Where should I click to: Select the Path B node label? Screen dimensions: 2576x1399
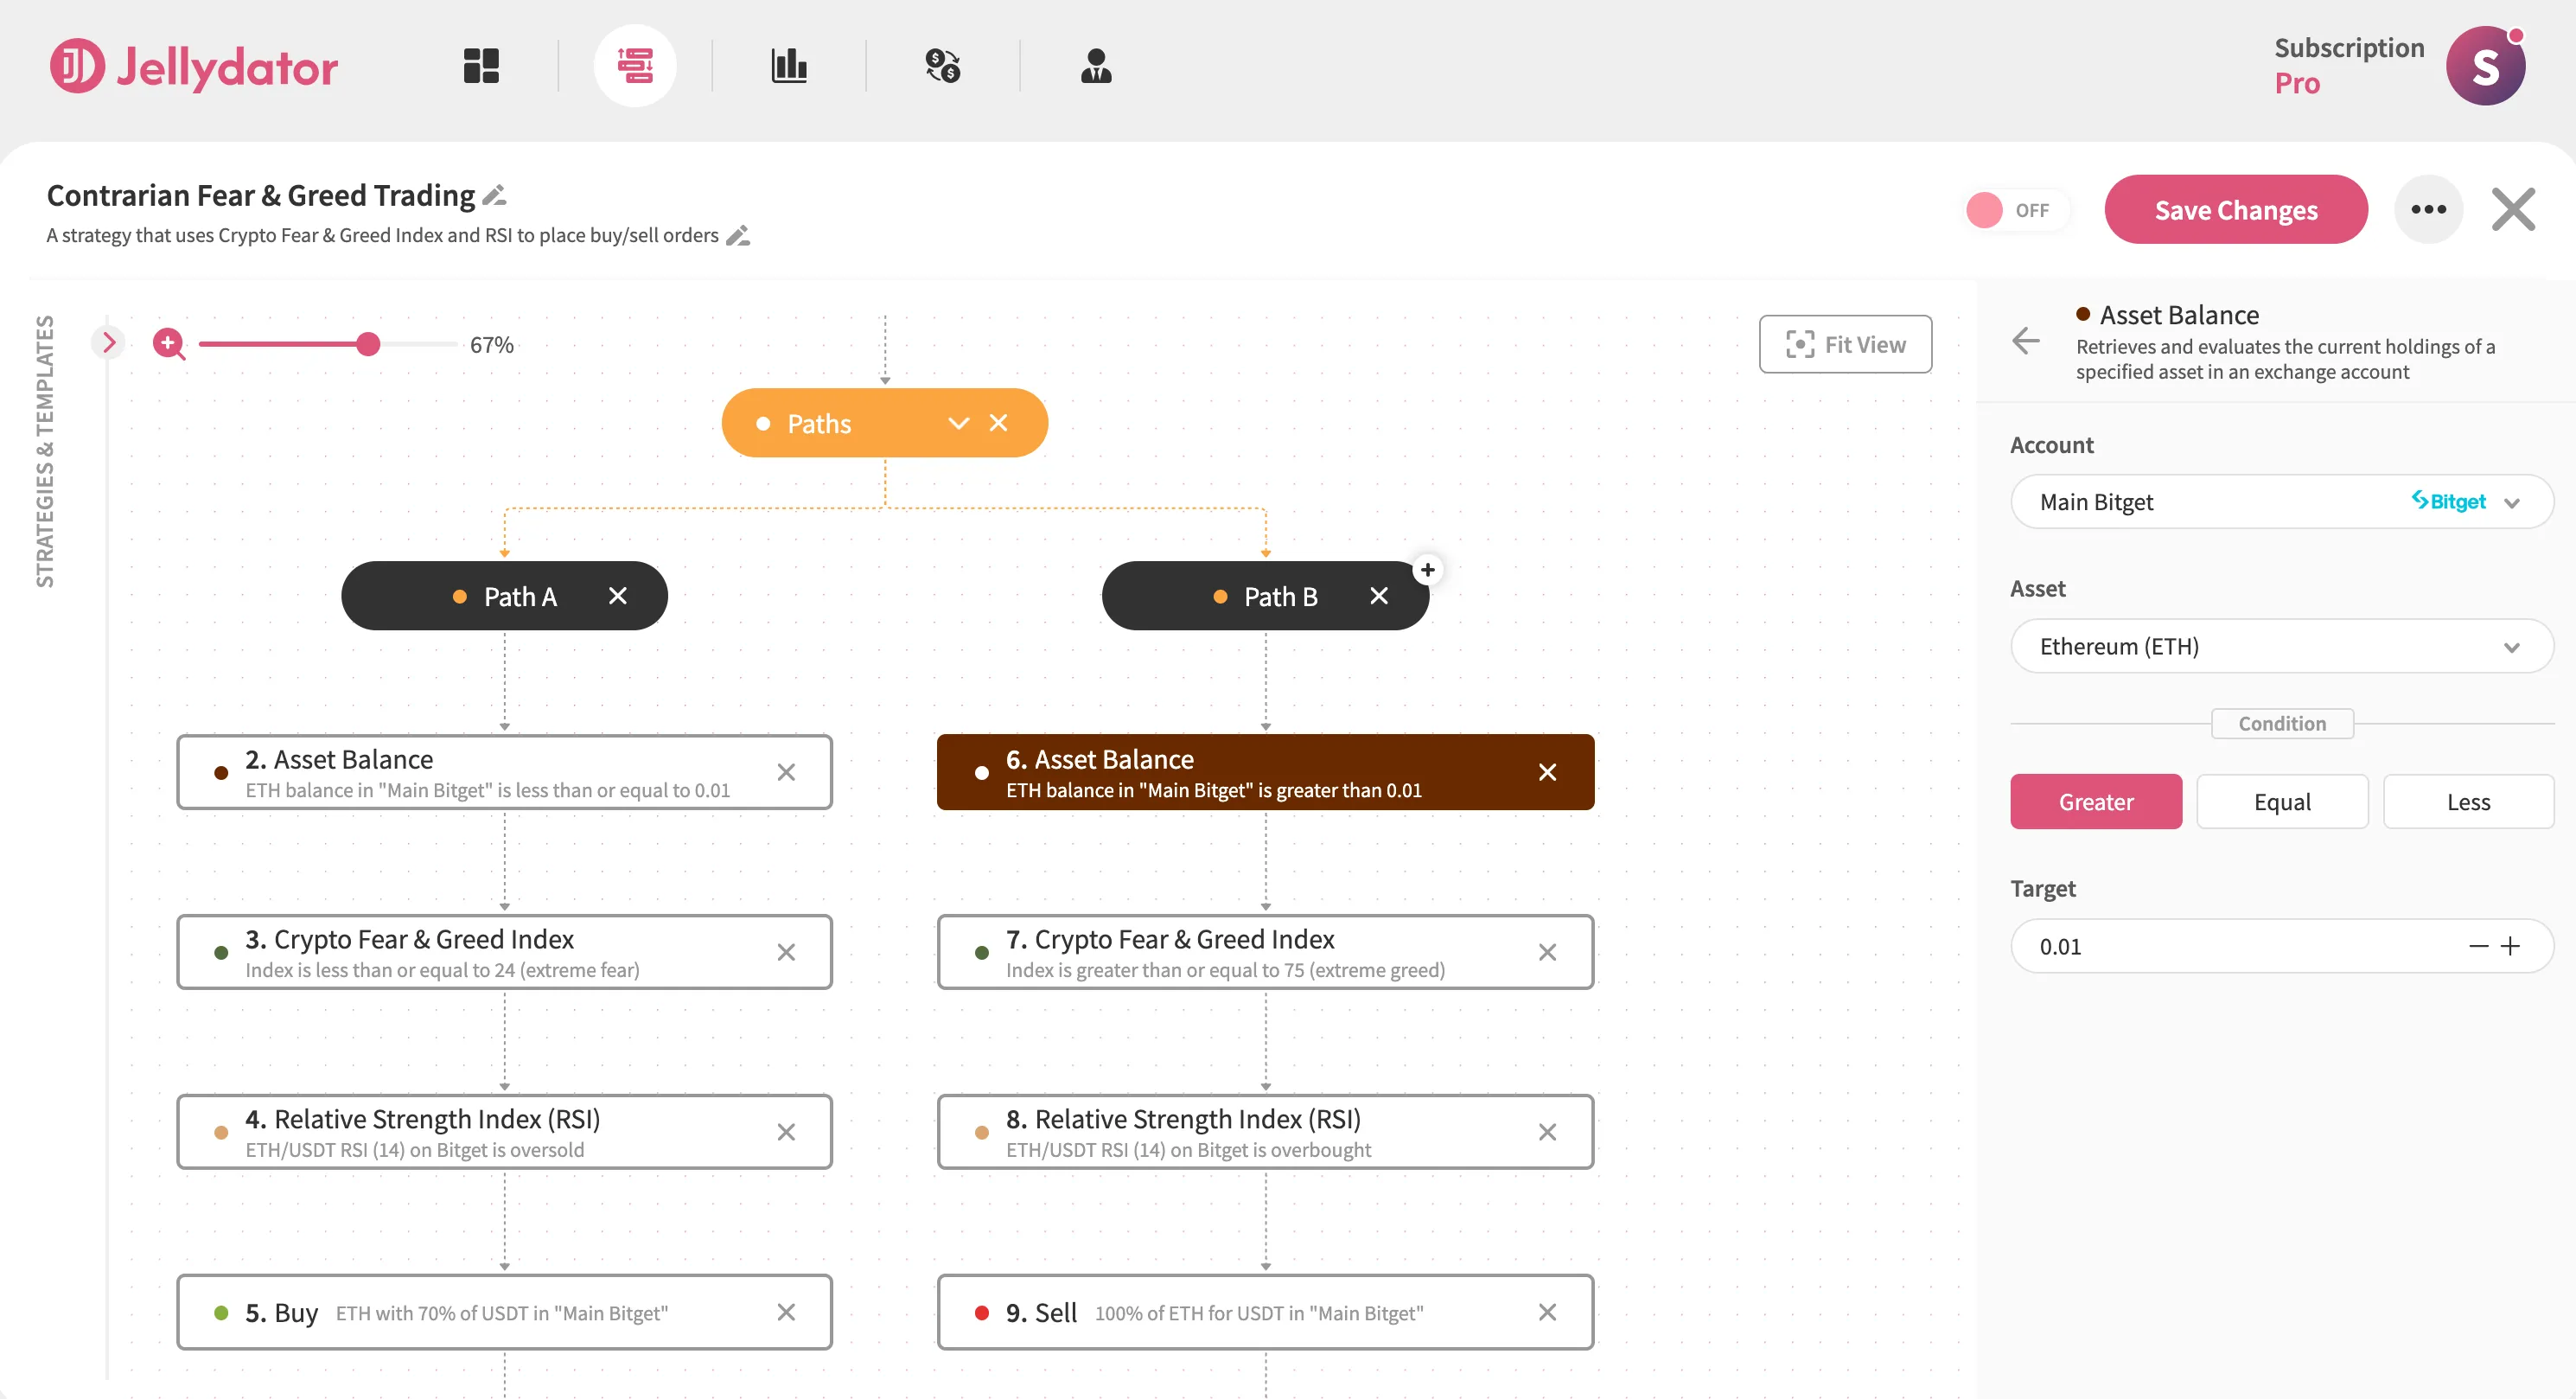pos(1280,597)
